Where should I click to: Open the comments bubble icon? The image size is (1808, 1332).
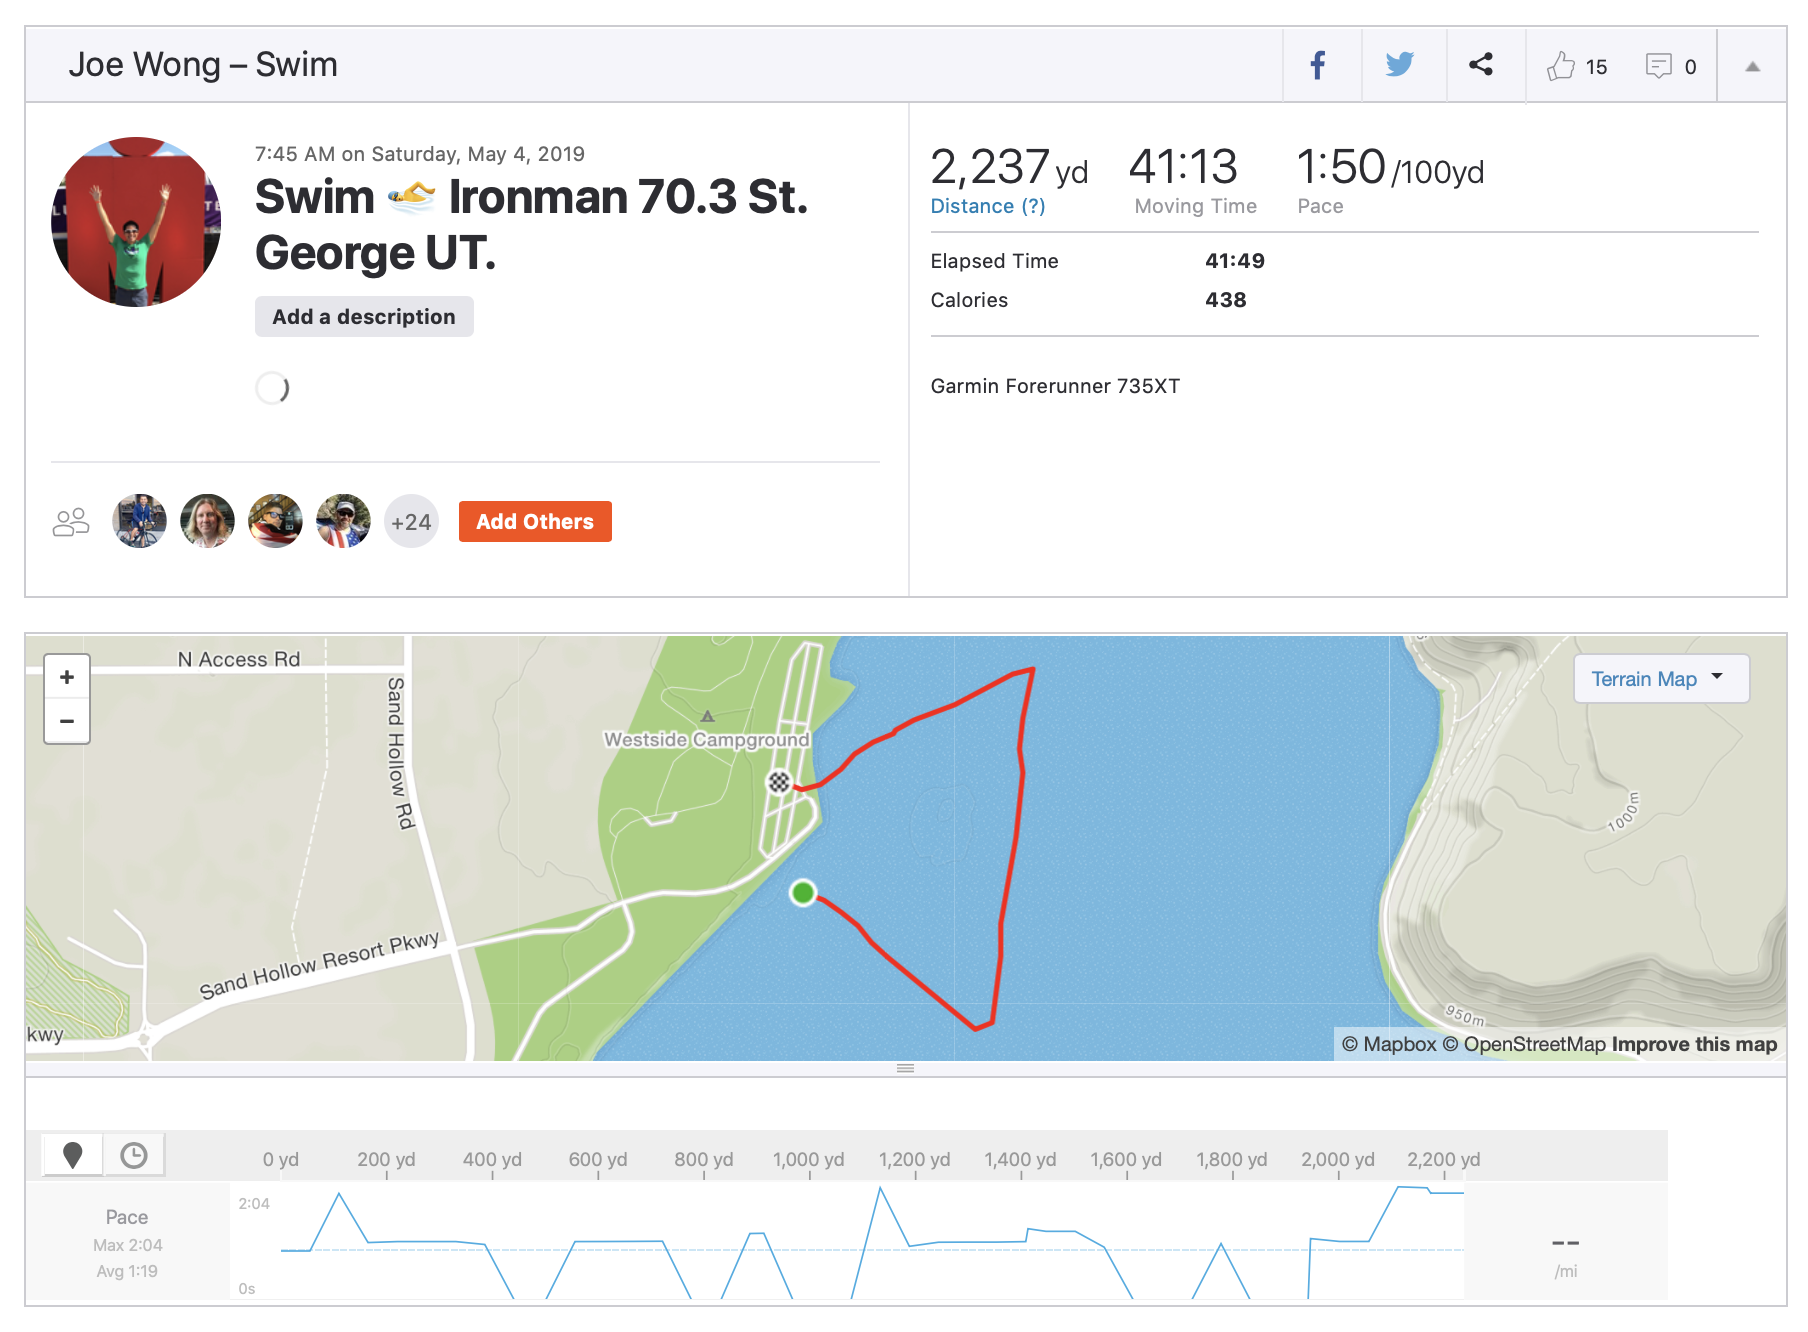click(1658, 66)
